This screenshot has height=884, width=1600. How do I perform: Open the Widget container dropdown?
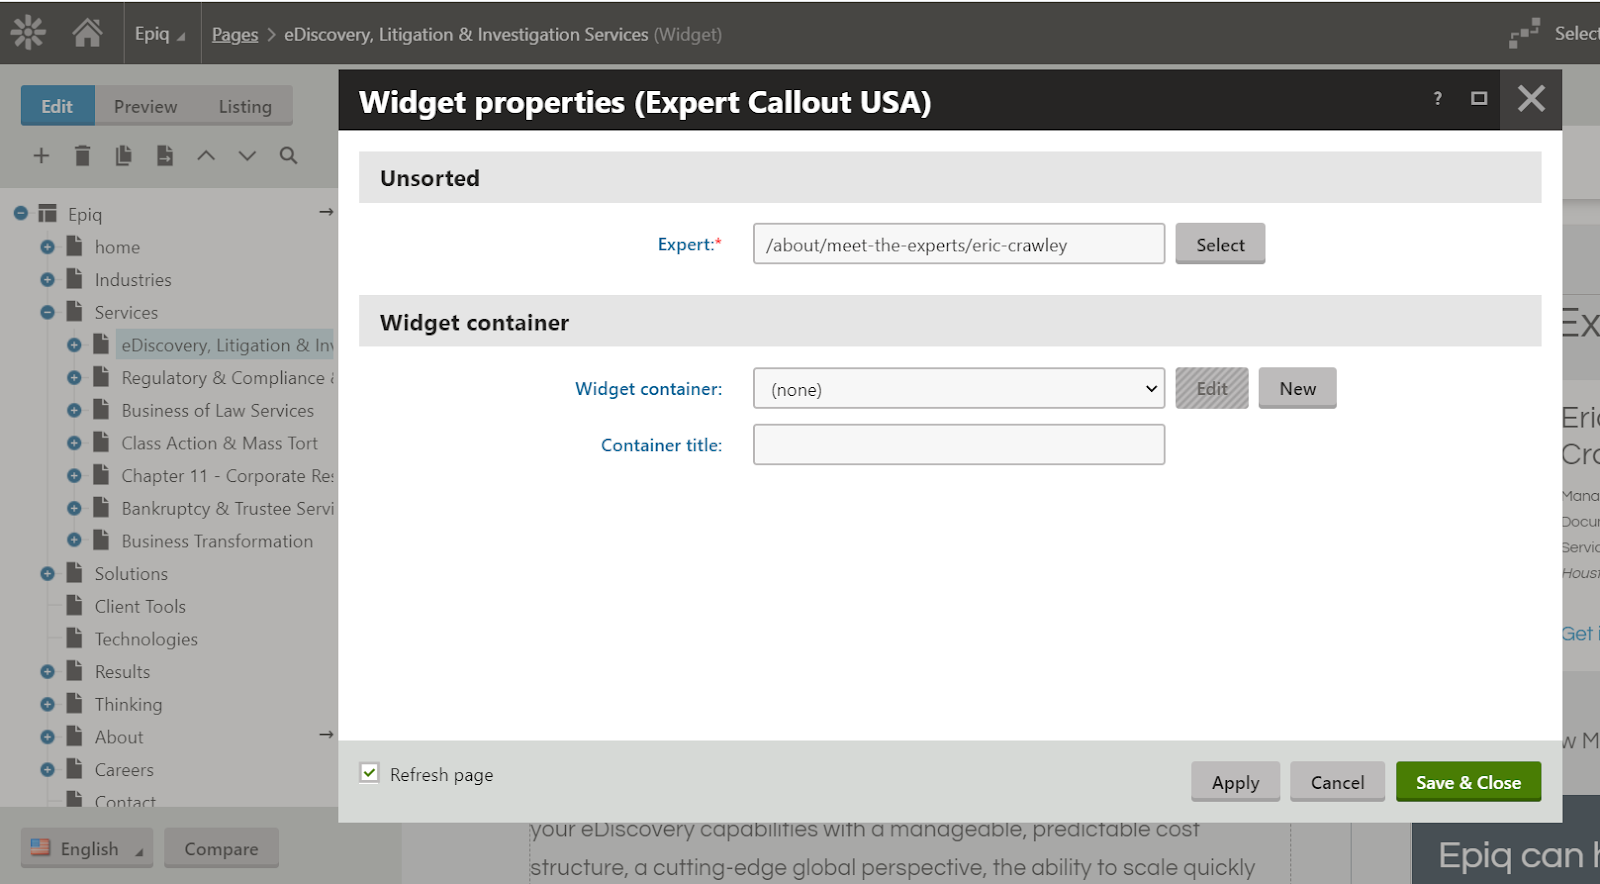click(958, 389)
